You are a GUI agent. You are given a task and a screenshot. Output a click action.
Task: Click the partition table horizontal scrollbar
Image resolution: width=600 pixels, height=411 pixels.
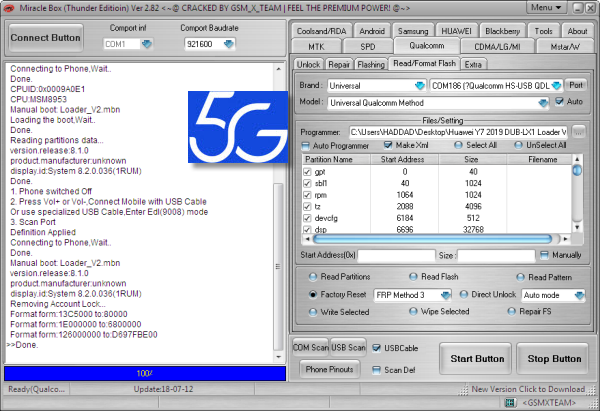pyautogui.click(x=432, y=239)
